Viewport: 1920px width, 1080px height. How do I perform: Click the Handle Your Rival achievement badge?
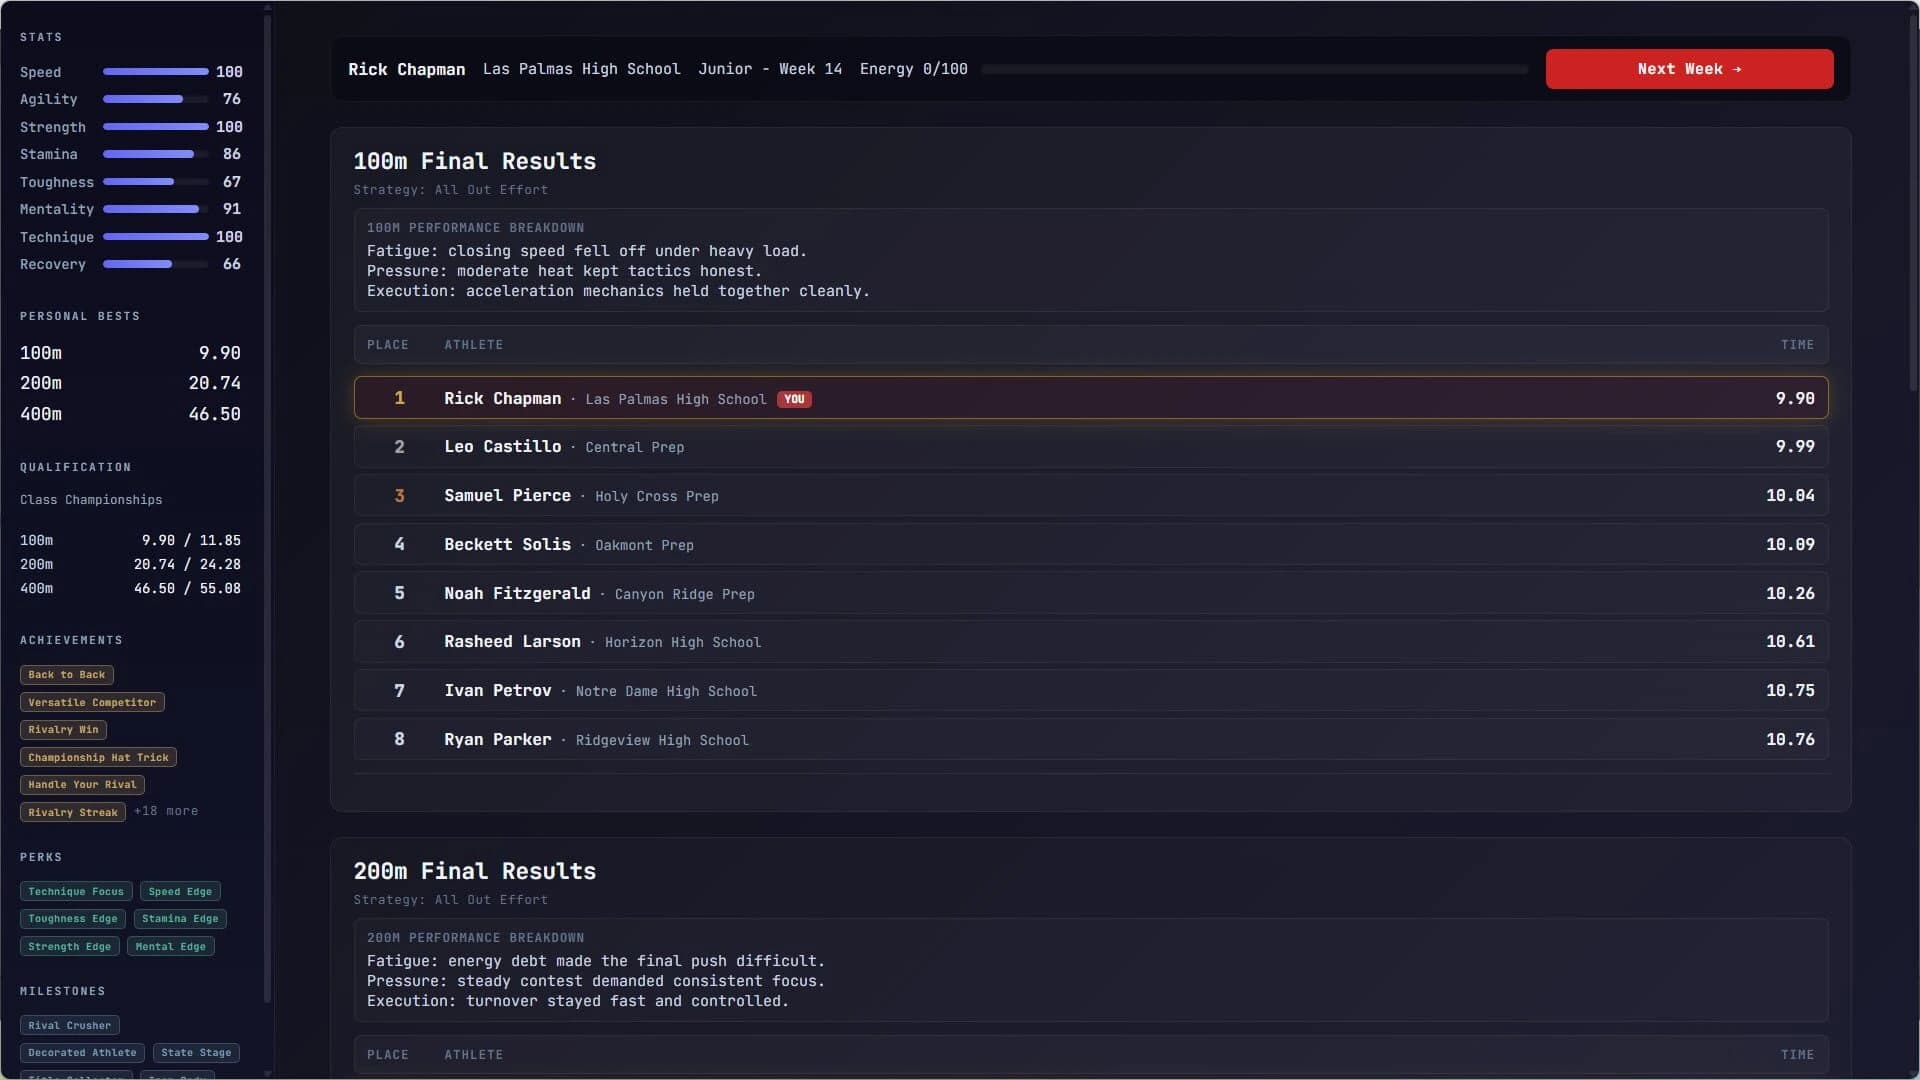82,784
